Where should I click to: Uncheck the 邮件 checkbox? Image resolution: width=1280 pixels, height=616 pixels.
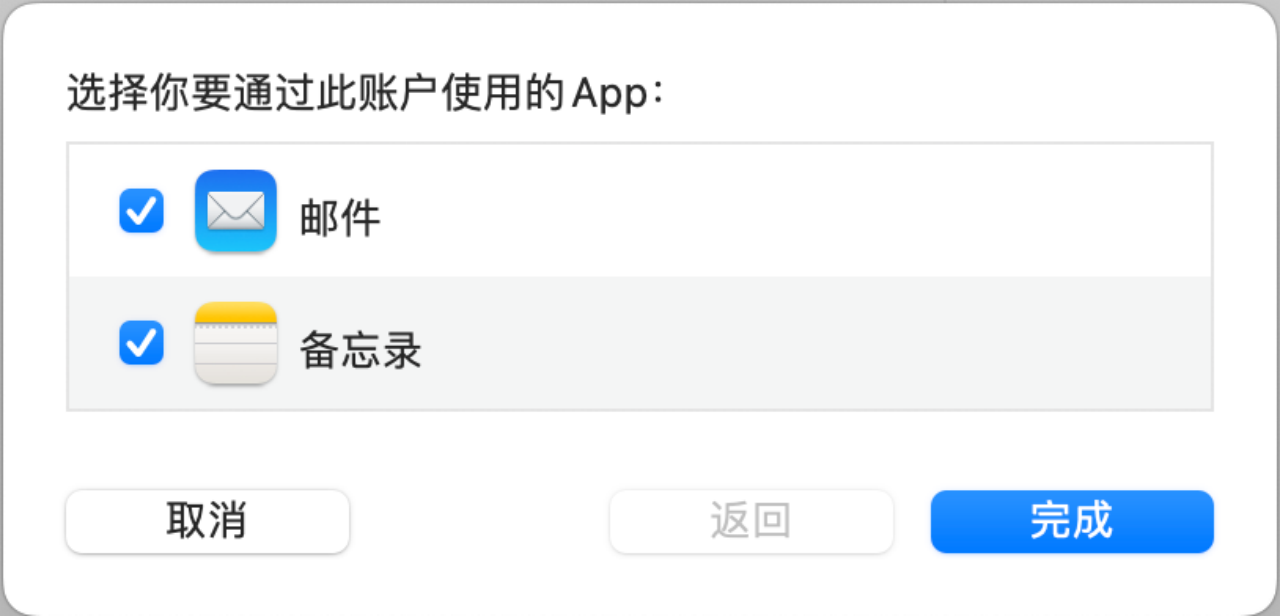tap(141, 211)
